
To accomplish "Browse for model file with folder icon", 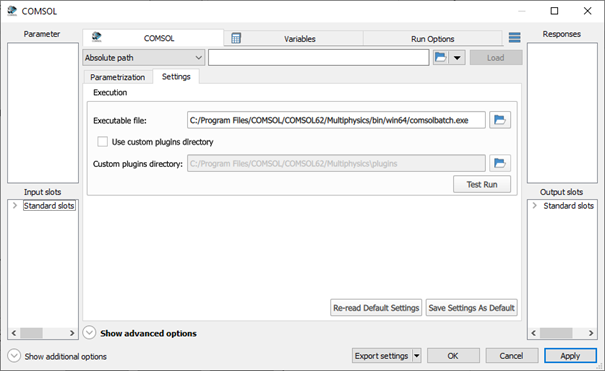I will tap(441, 58).
